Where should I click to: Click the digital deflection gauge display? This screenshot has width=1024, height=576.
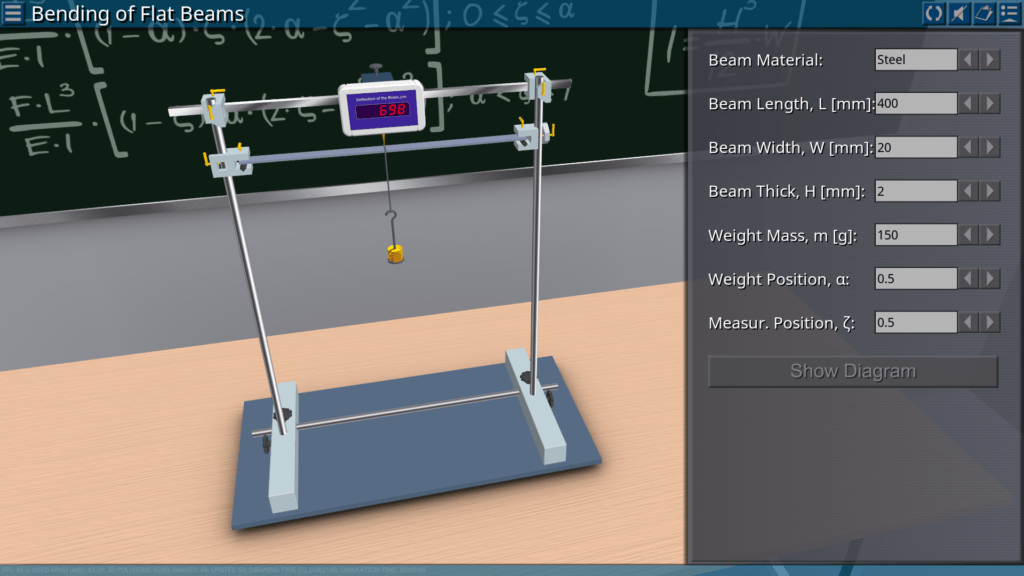click(x=384, y=108)
